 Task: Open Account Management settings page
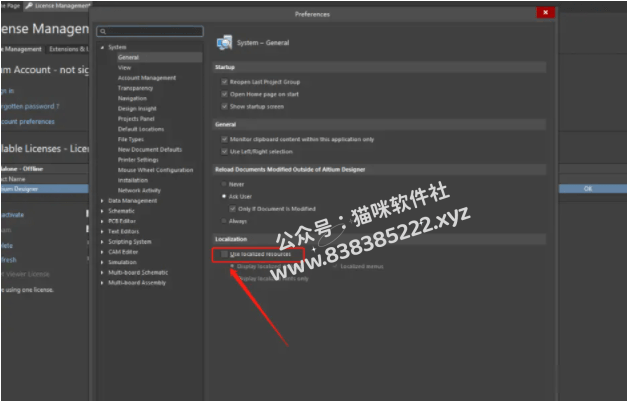147,78
